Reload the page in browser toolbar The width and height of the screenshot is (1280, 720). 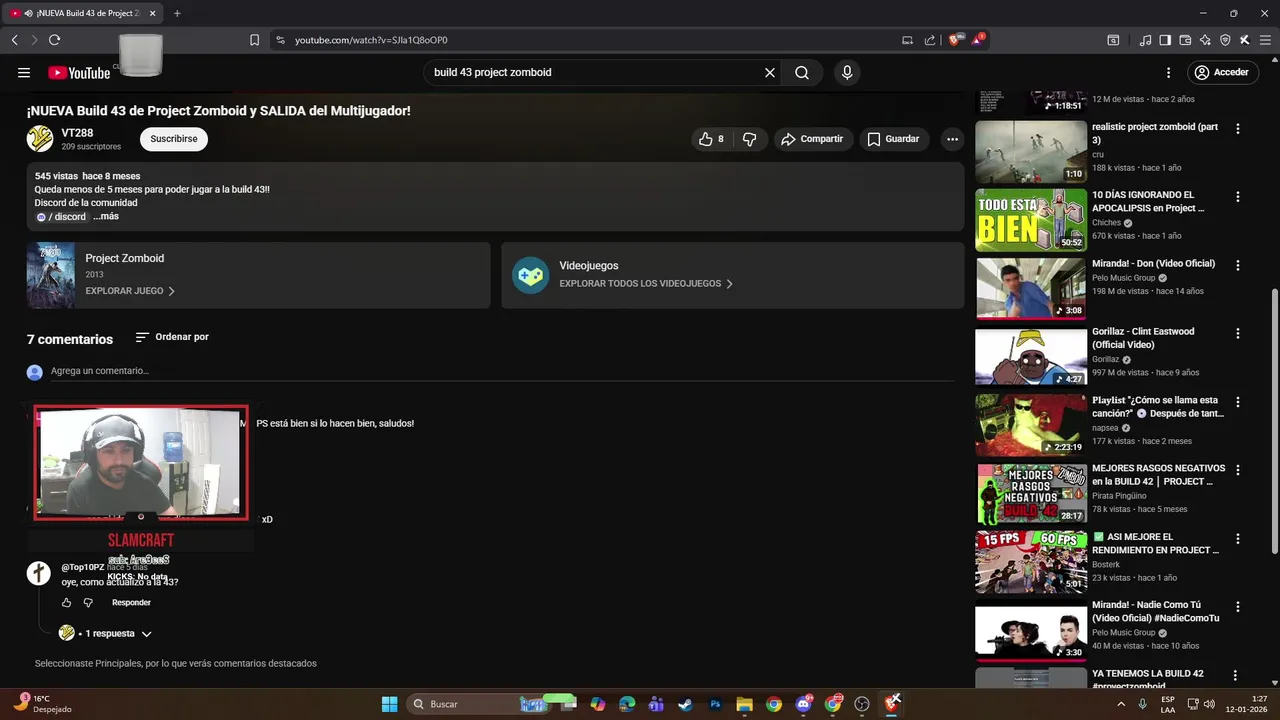(54, 40)
